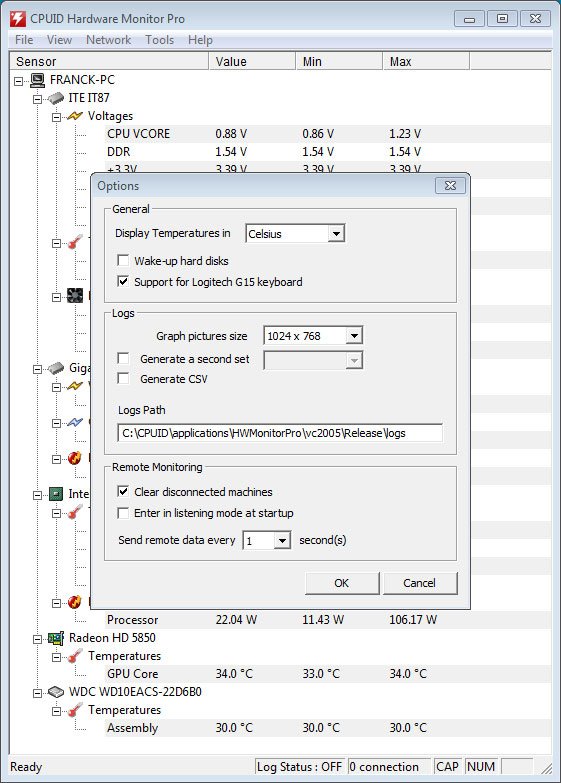The image size is (561, 783).
Task: Click into the Logs Path text field
Action: (x=280, y=433)
